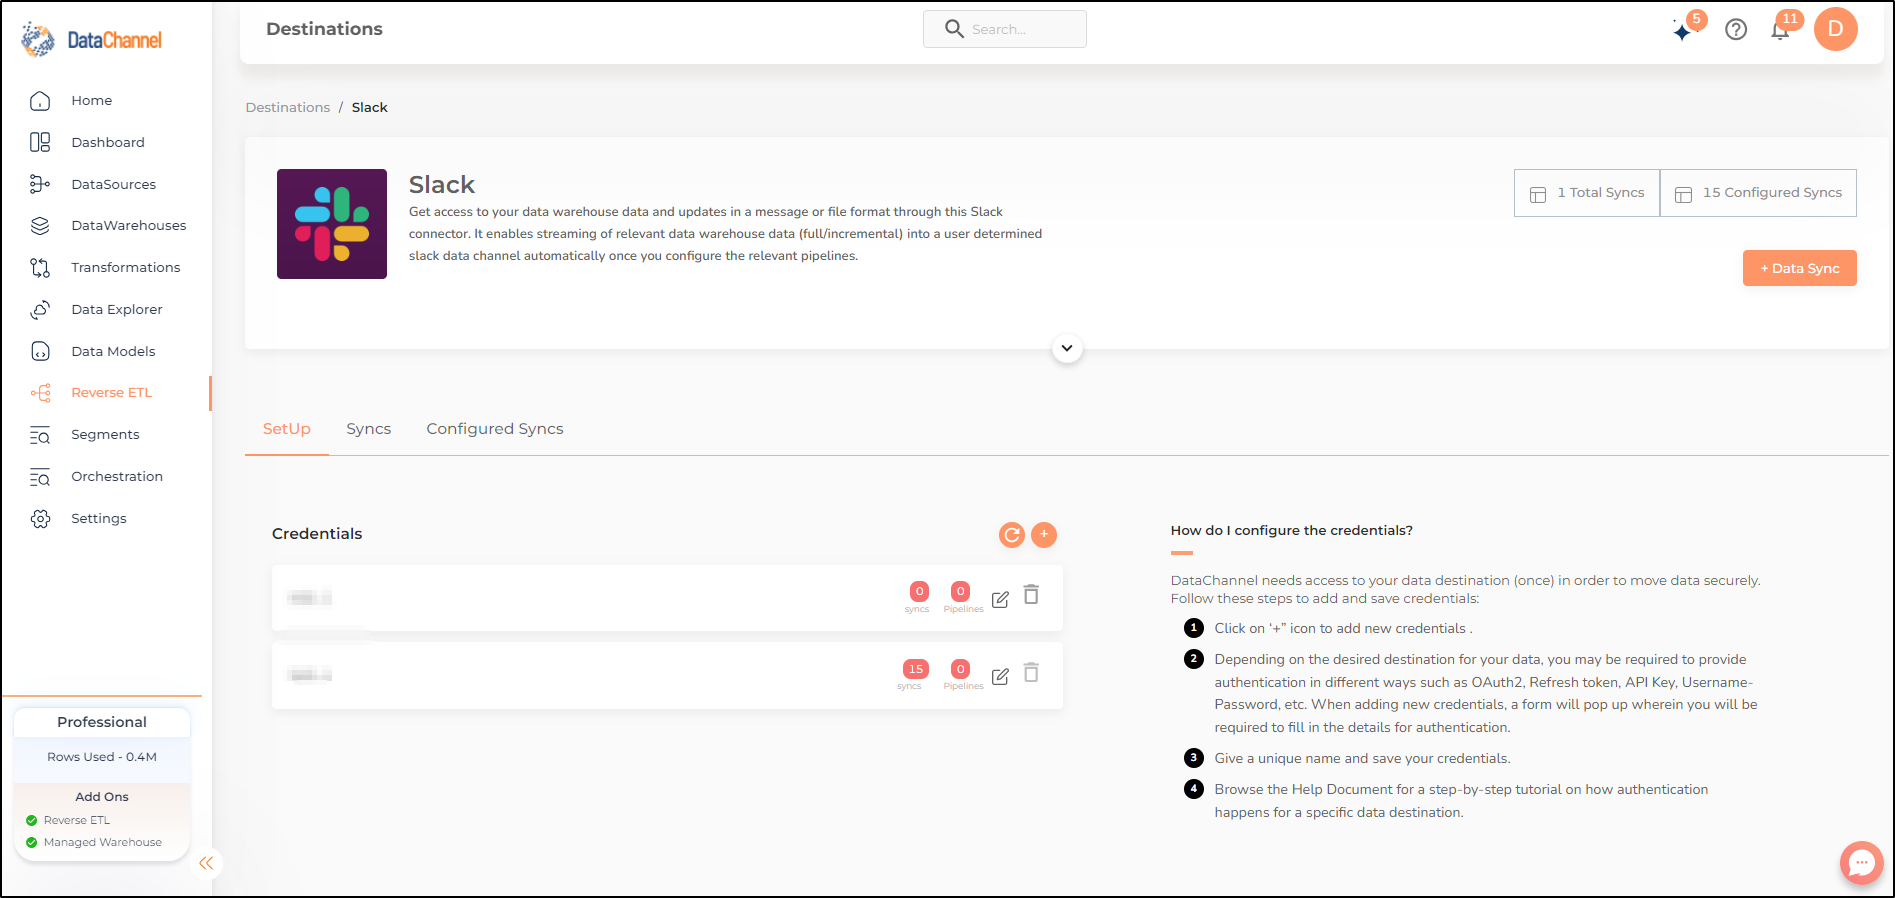Go to DataSources in sidebar
1895x898 pixels.
pyautogui.click(x=113, y=184)
